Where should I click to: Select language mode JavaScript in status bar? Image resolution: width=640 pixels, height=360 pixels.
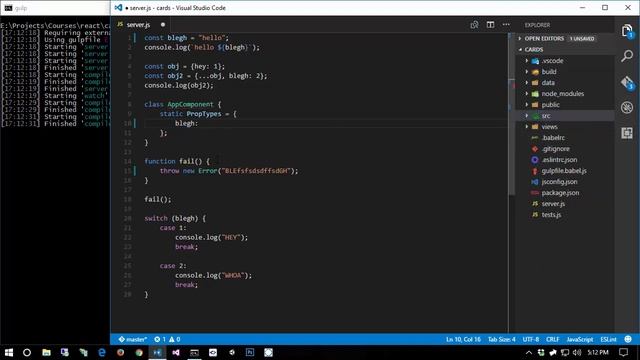tap(580, 339)
